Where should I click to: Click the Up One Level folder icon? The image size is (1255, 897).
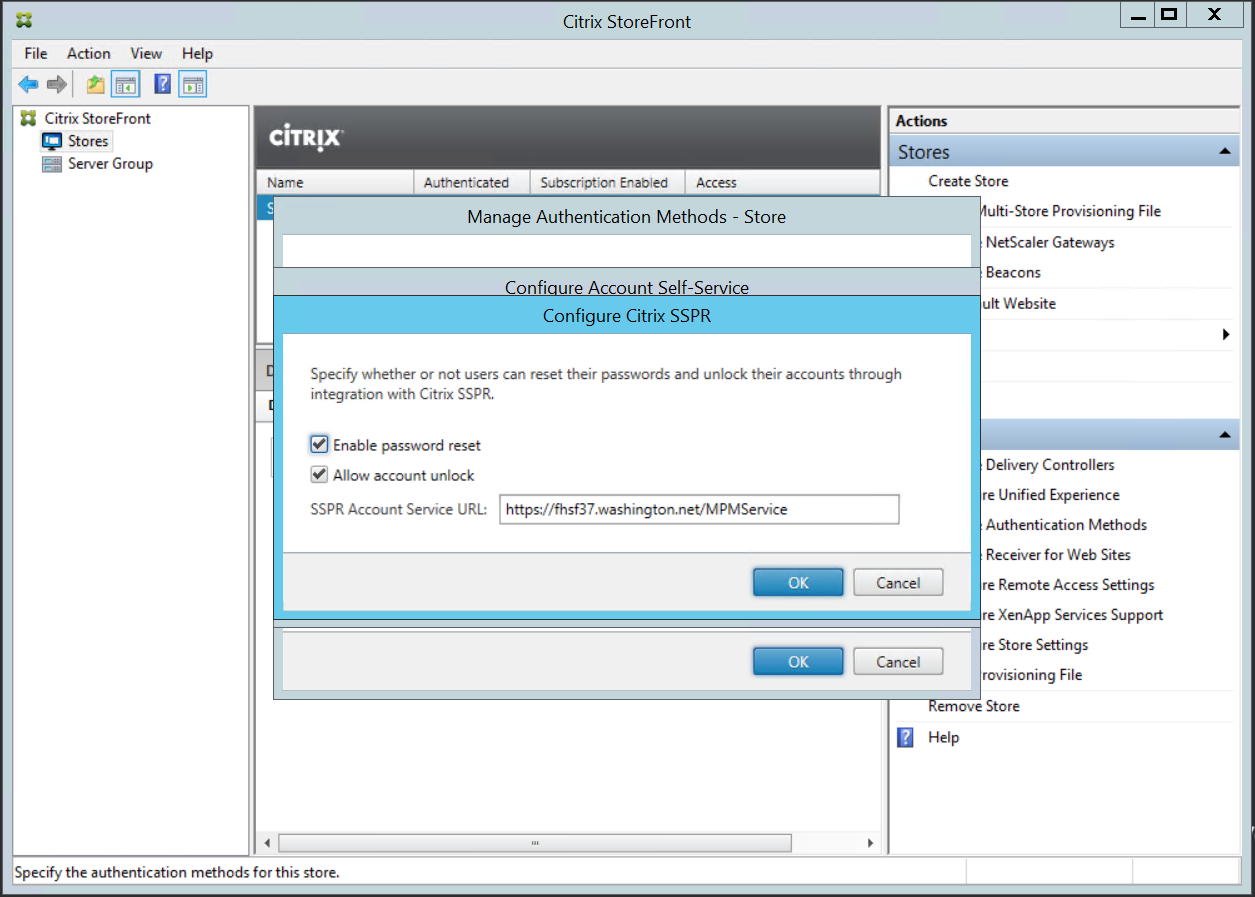point(95,85)
